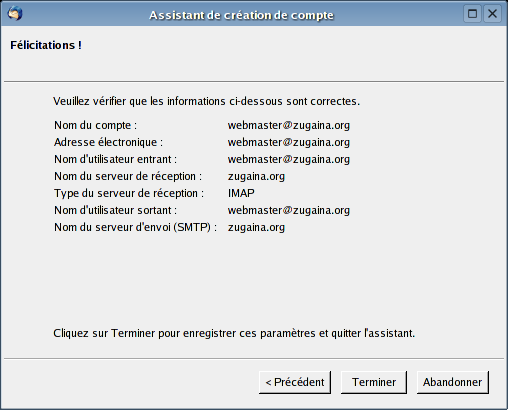The image size is (508, 410).
Task: Close the account wizard window
Action: [x=492, y=14]
